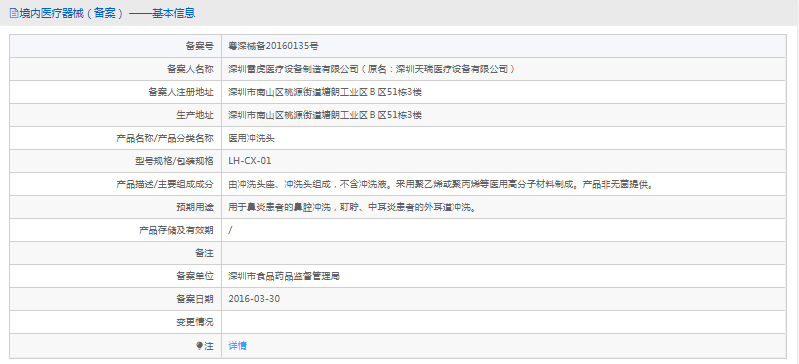The height and width of the screenshot is (364, 799).
Task: Open the 详情 link in the 注 row
Action: point(237,346)
